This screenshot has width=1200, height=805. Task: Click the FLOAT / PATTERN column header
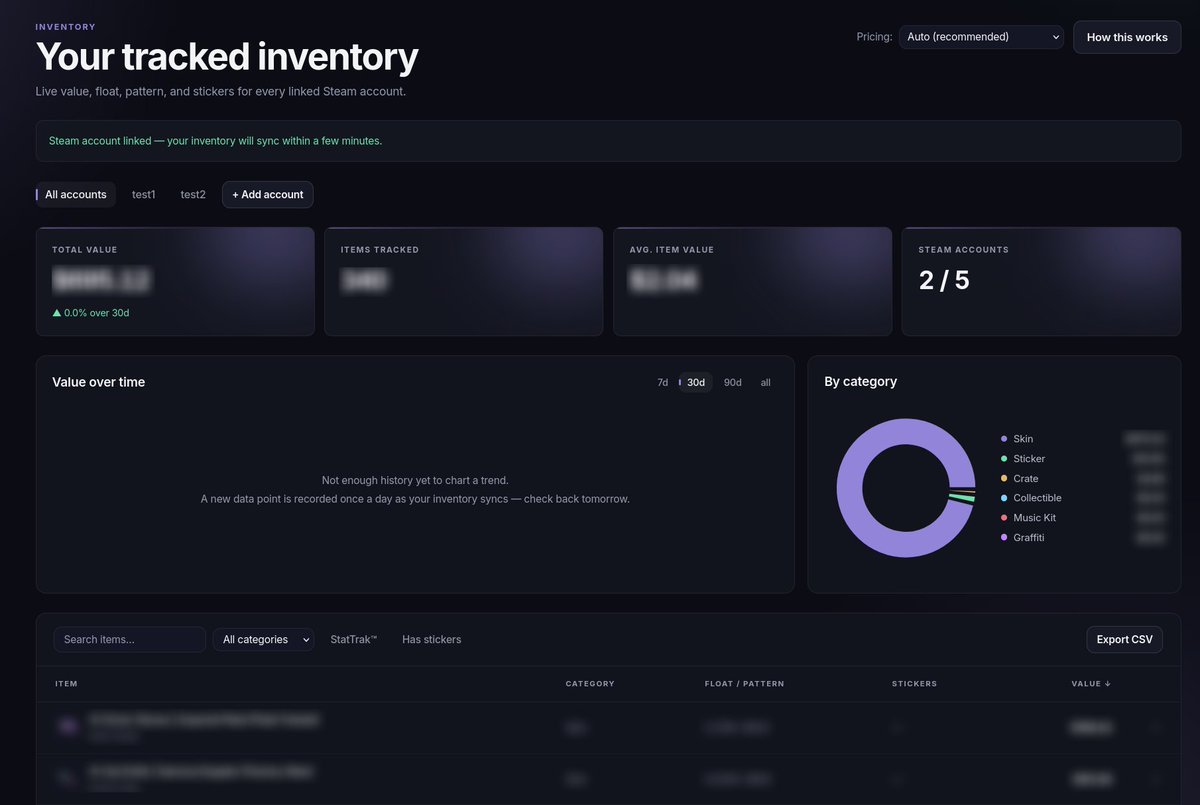click(744, 684)
